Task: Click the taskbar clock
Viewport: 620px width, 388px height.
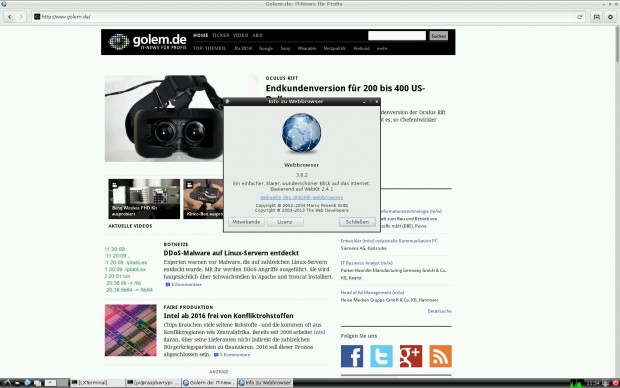Action: (x=593, y=382)
